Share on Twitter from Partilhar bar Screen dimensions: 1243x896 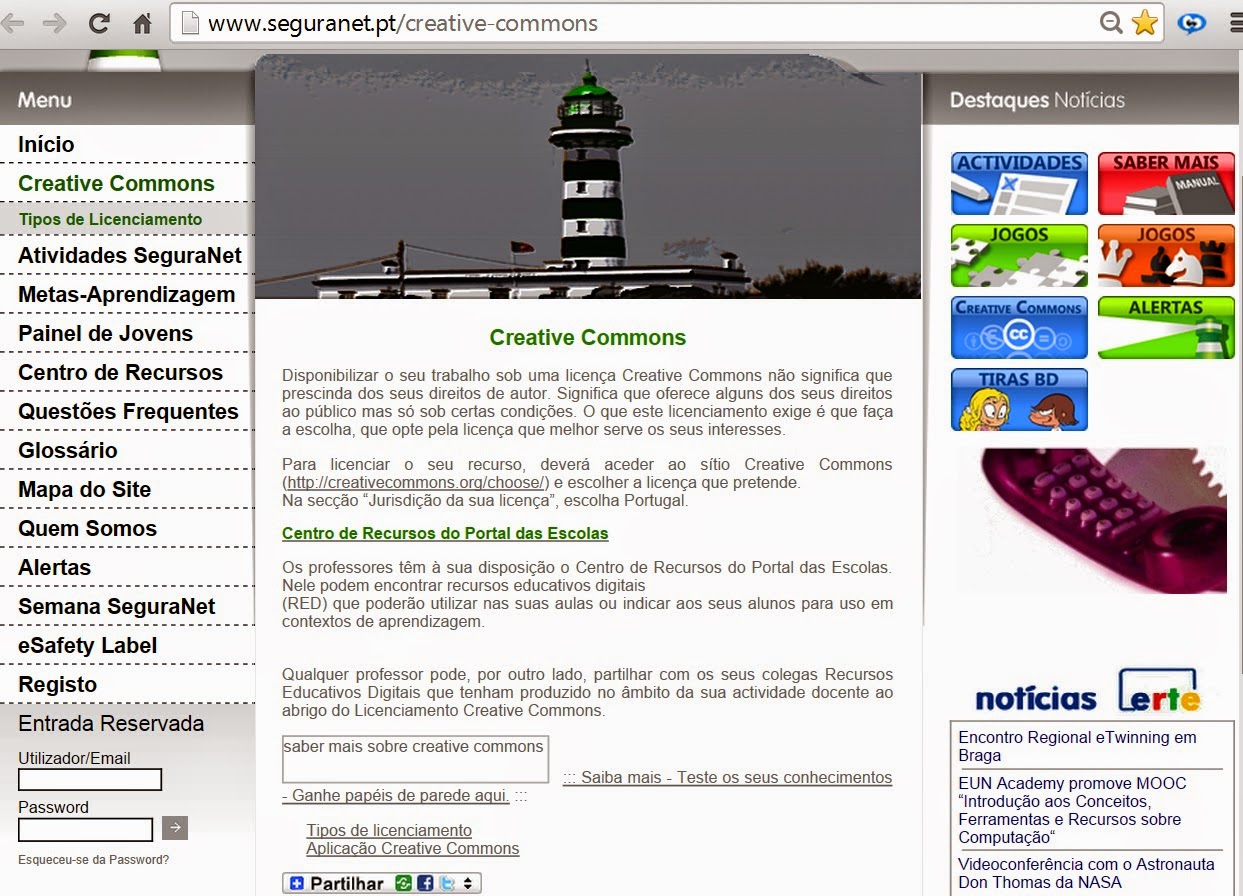[446, 883]
